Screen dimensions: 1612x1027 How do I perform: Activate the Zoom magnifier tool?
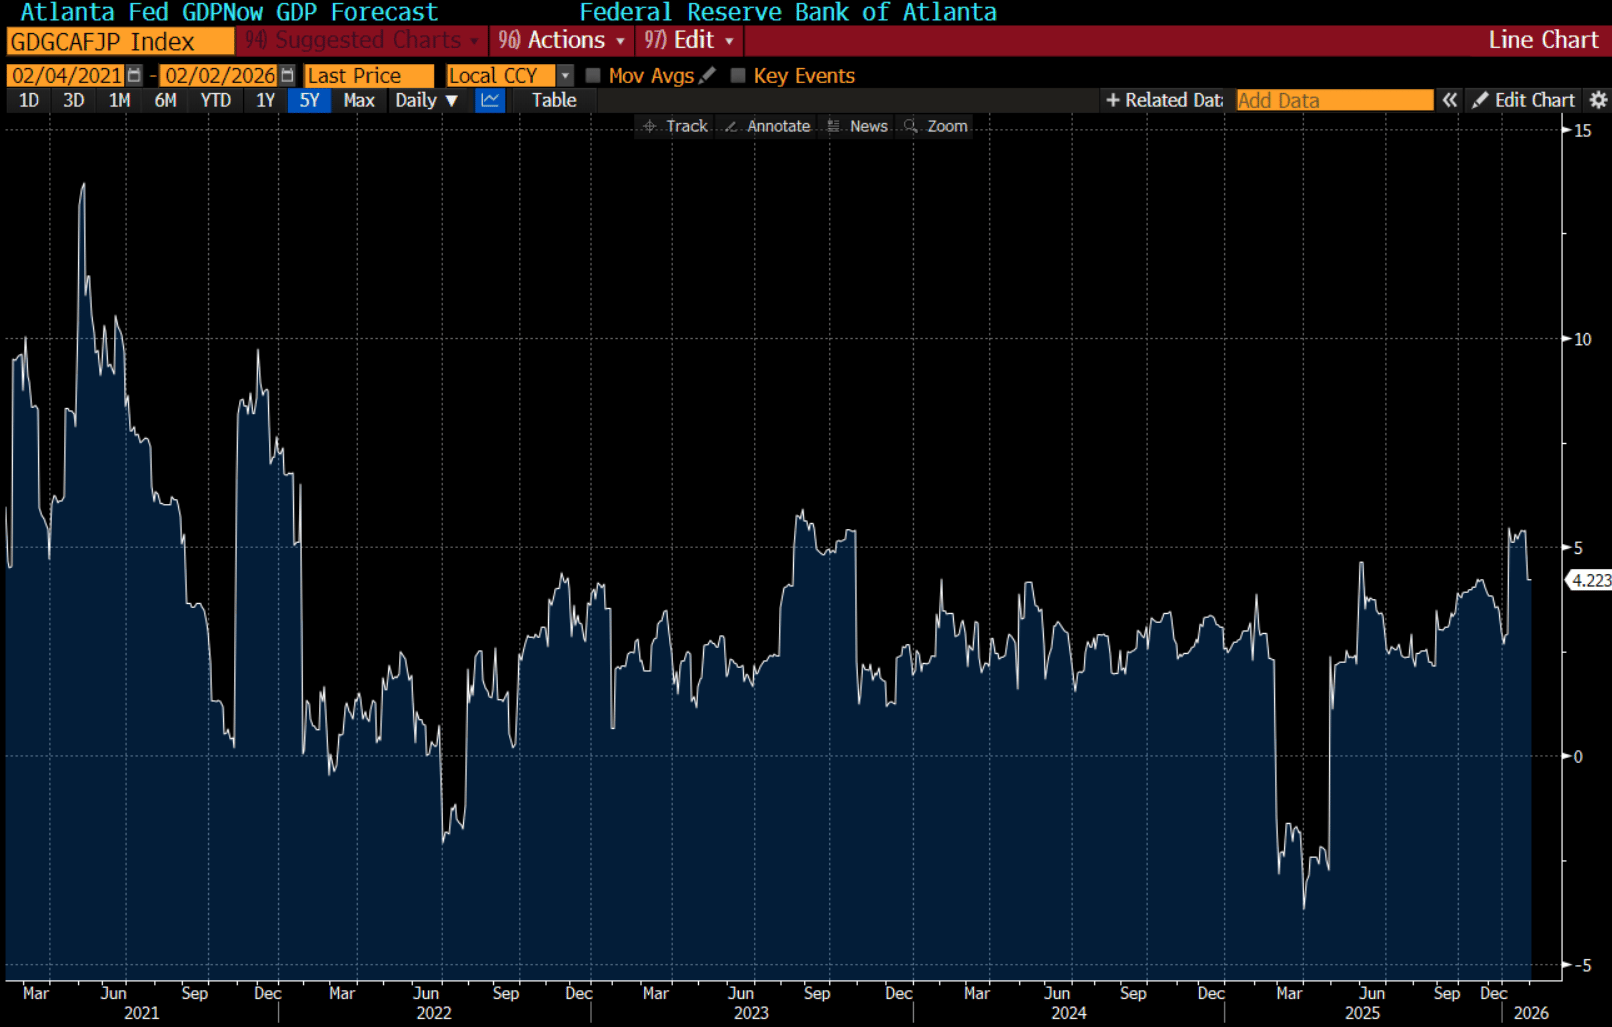coord(936,126)
